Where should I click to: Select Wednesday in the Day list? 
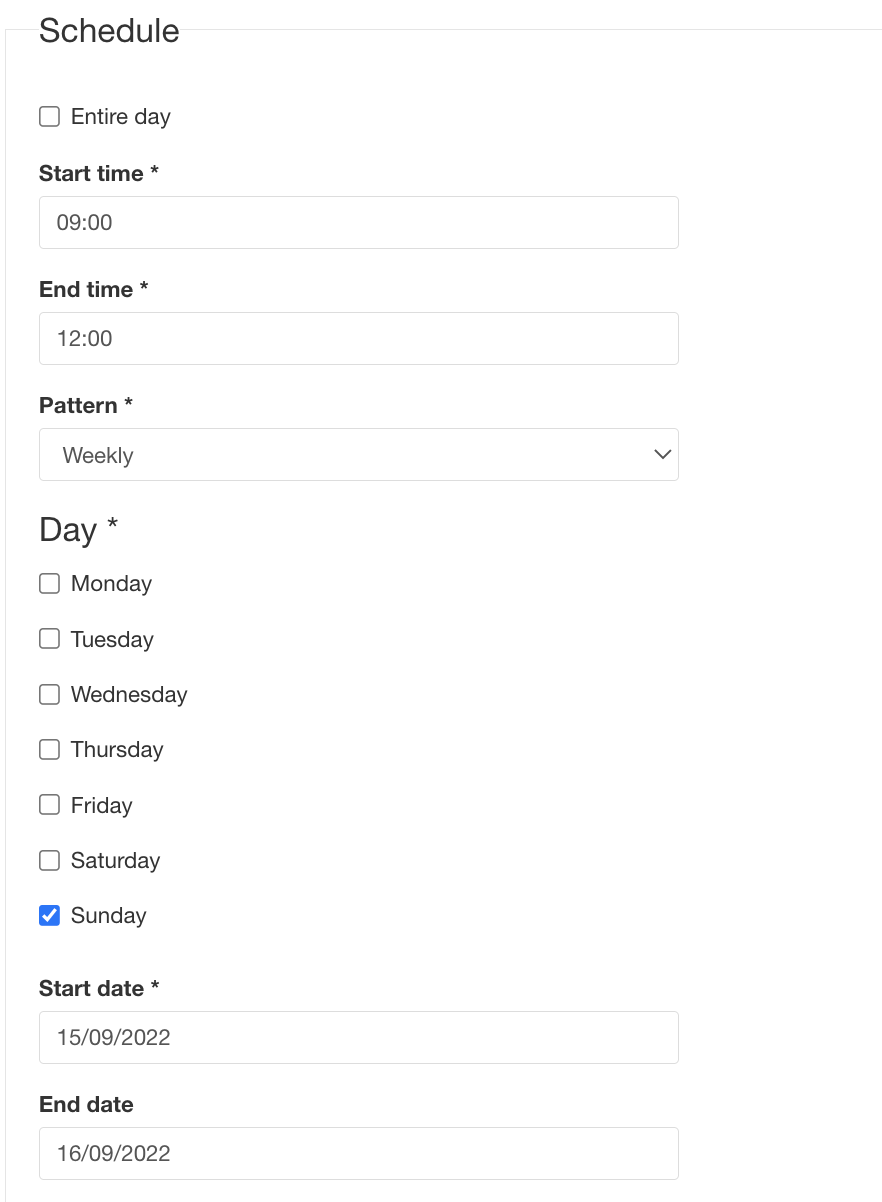point(49,694)
